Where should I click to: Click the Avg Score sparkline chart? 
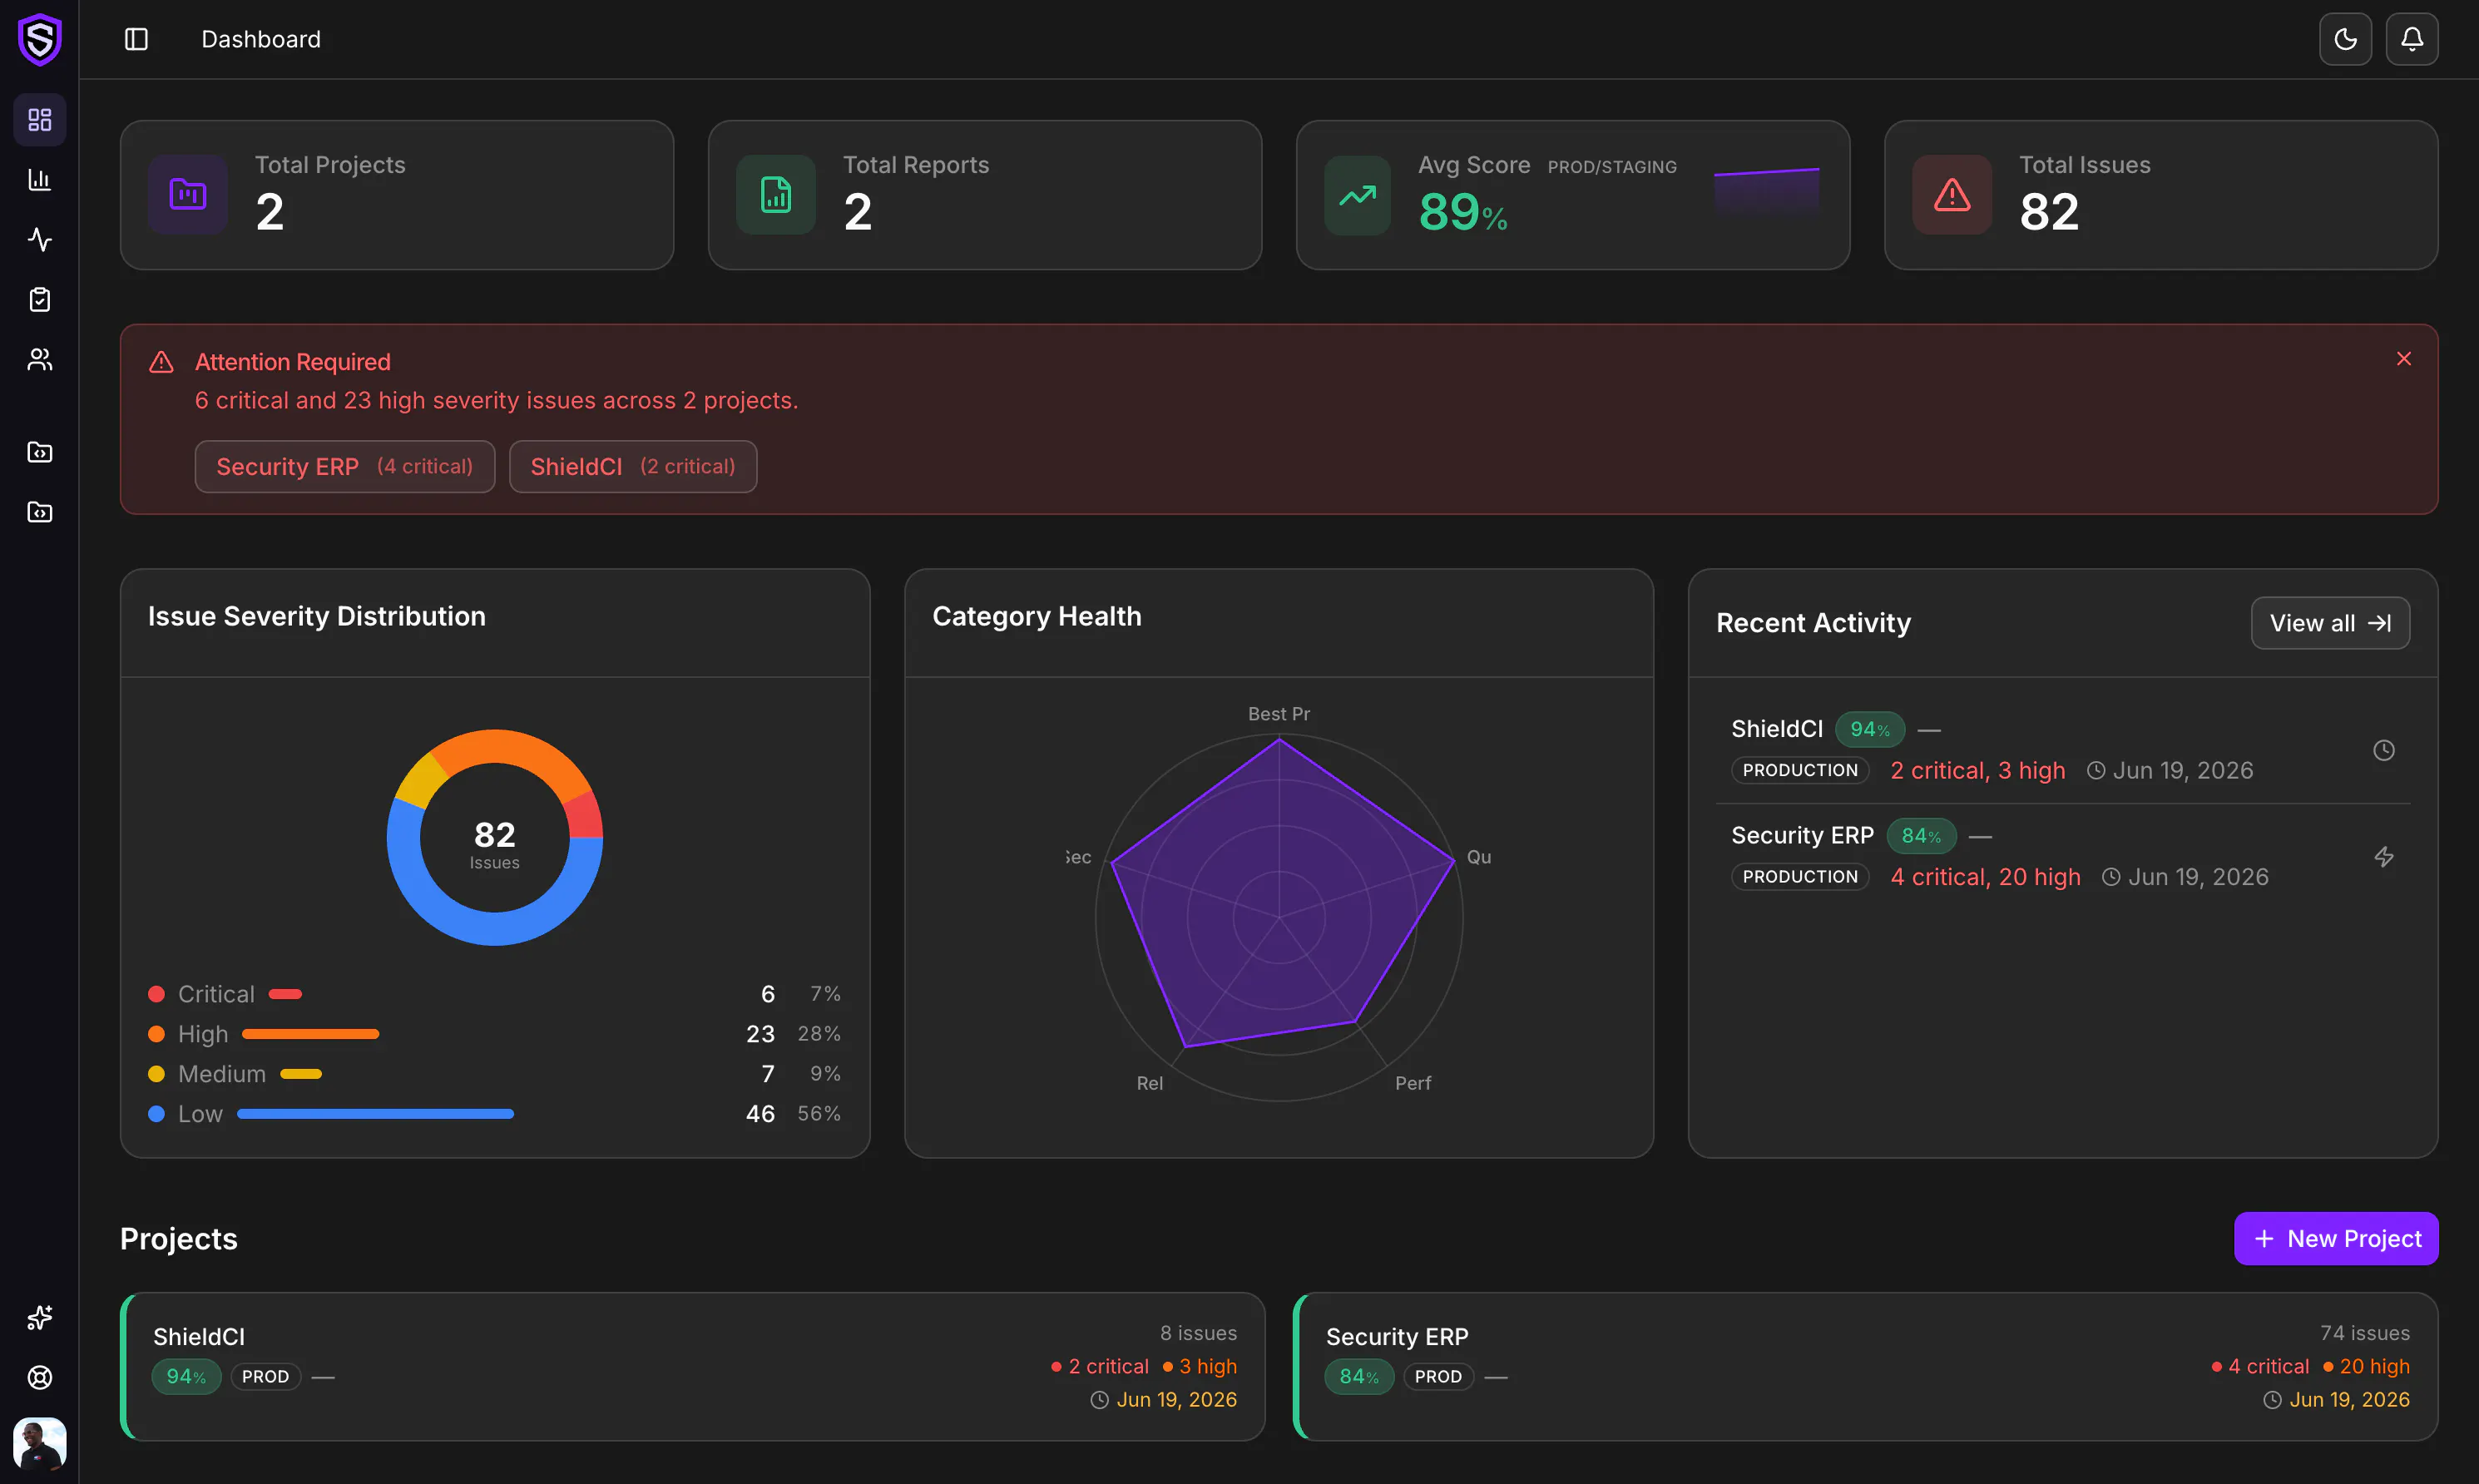(x=1766, y=191)
